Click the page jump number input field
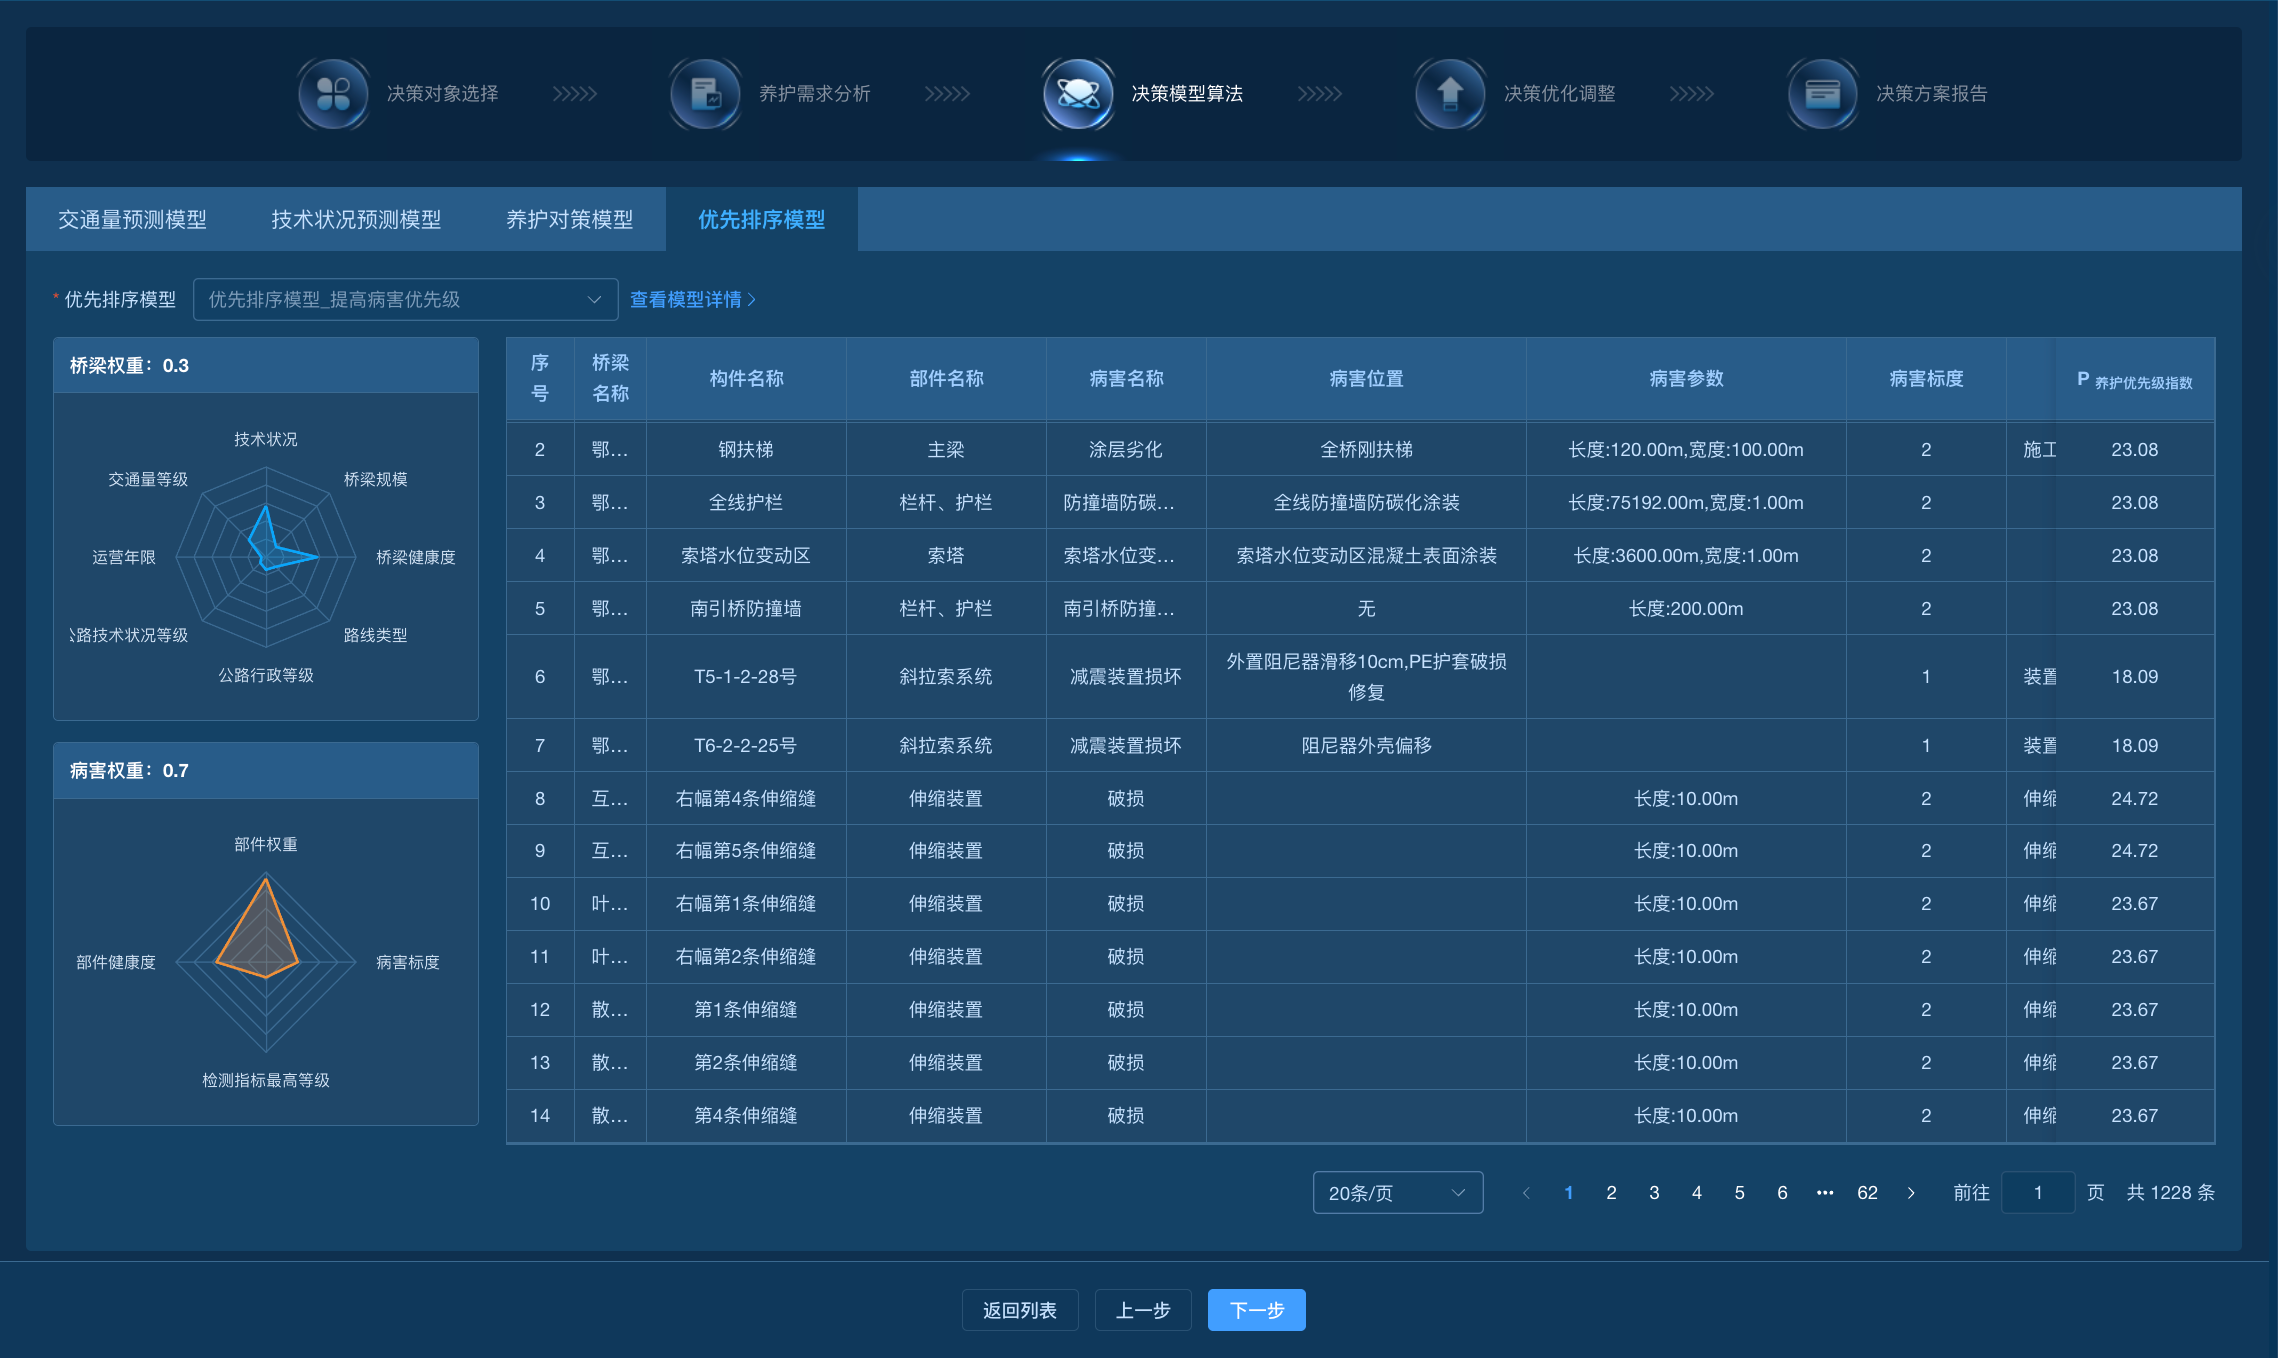Viewport: 2278px width, 1358px height. click(x=2038, y=1193)
